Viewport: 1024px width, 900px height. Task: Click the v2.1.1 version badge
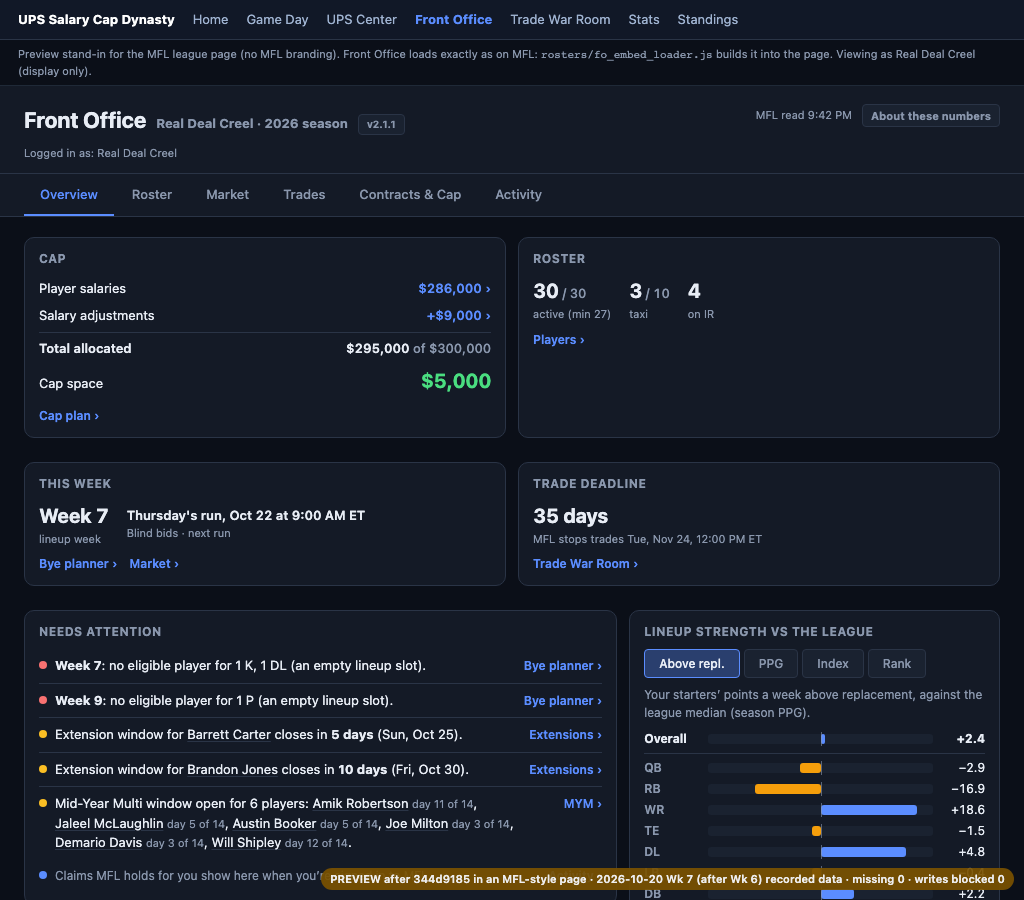381,124
